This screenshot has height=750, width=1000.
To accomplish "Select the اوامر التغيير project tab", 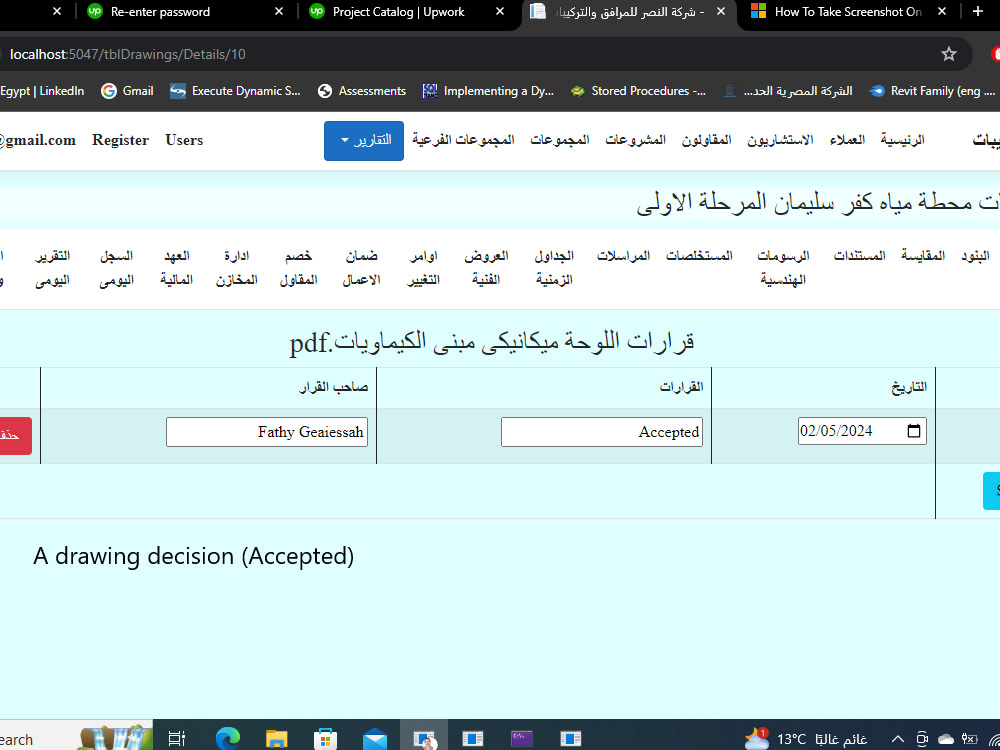I will point(423,267).
